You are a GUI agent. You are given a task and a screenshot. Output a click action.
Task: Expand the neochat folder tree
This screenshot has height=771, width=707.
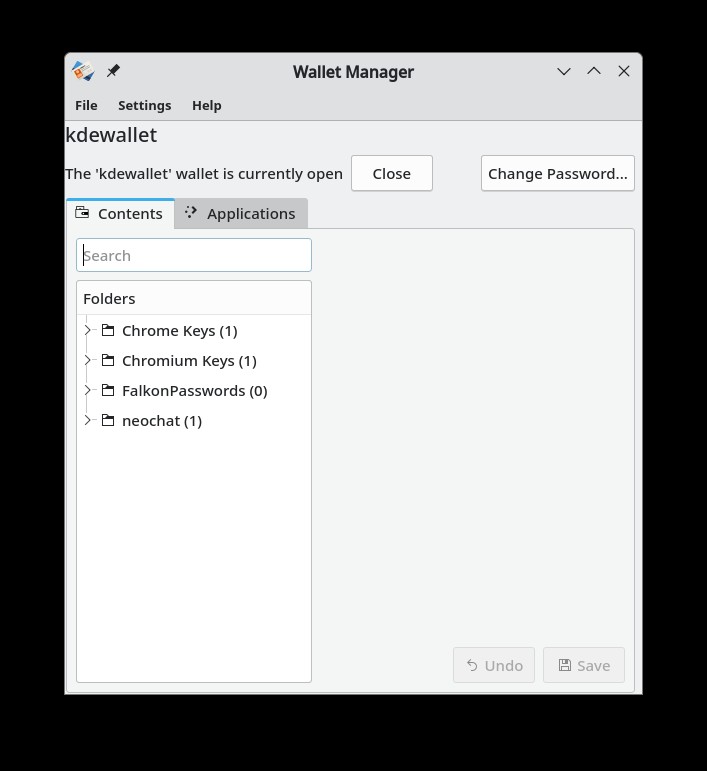[88, 420]
